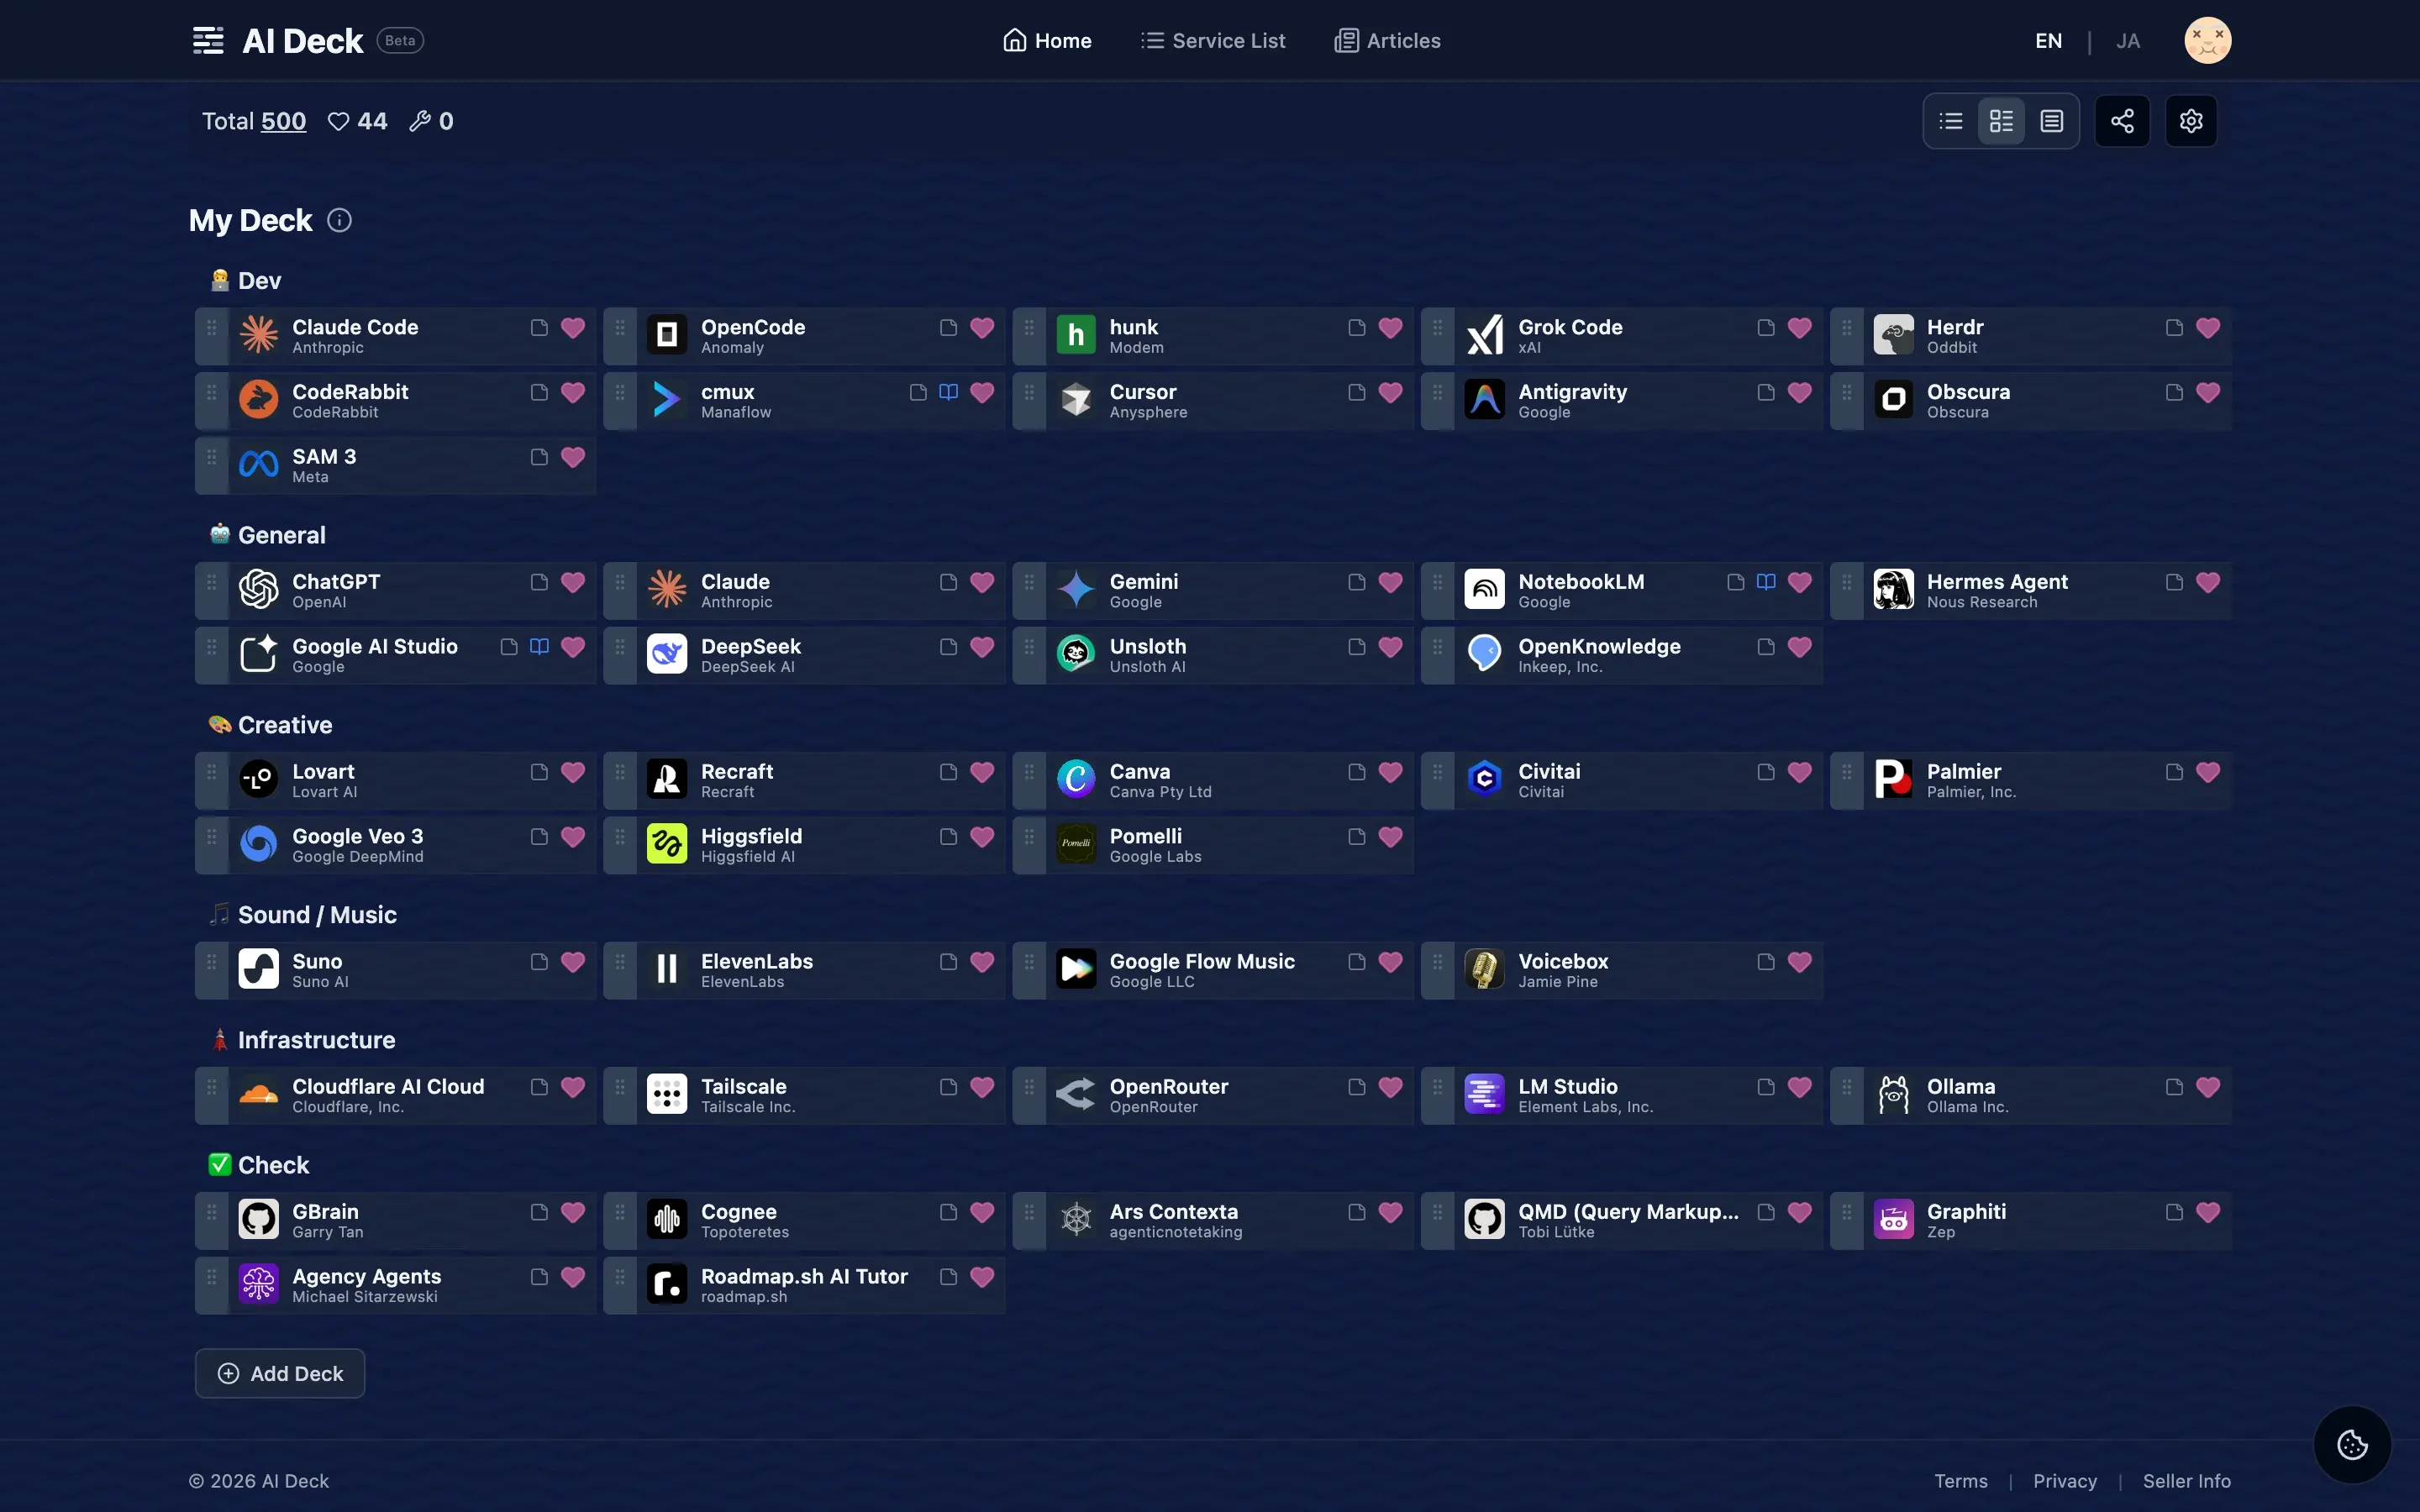Viewport: 2420px width, 1512px height.
Task: Click the Beta badge beside AI Deck
Action: tap(400, 41)
